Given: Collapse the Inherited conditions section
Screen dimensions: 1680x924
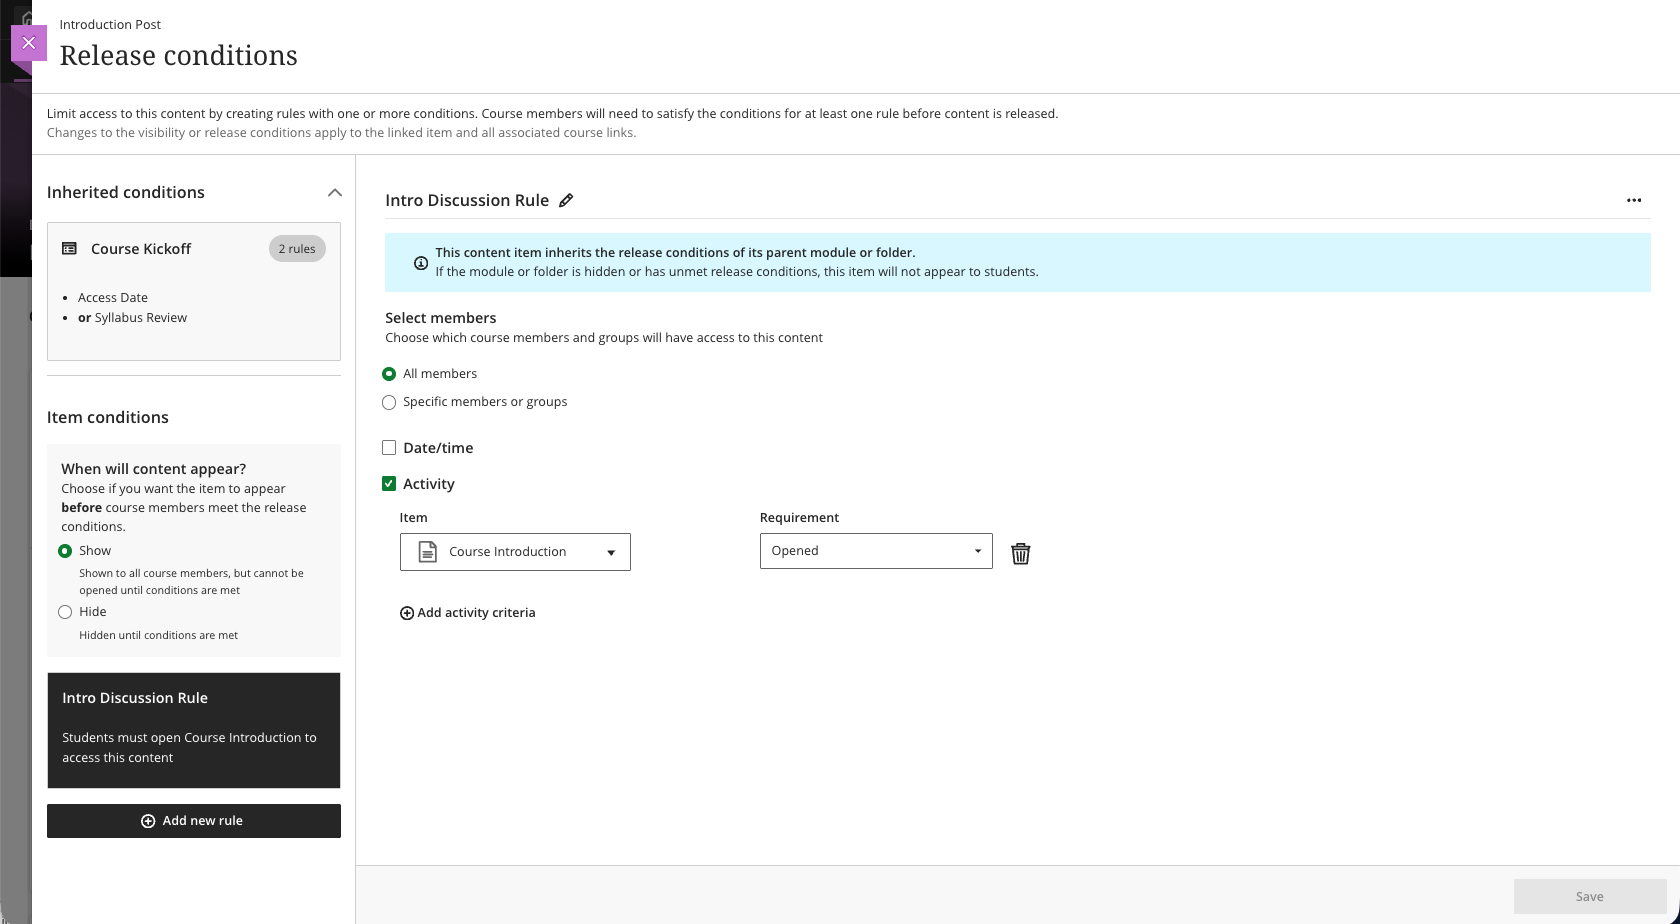Looking at the screenshot, I should click(335, 192).
